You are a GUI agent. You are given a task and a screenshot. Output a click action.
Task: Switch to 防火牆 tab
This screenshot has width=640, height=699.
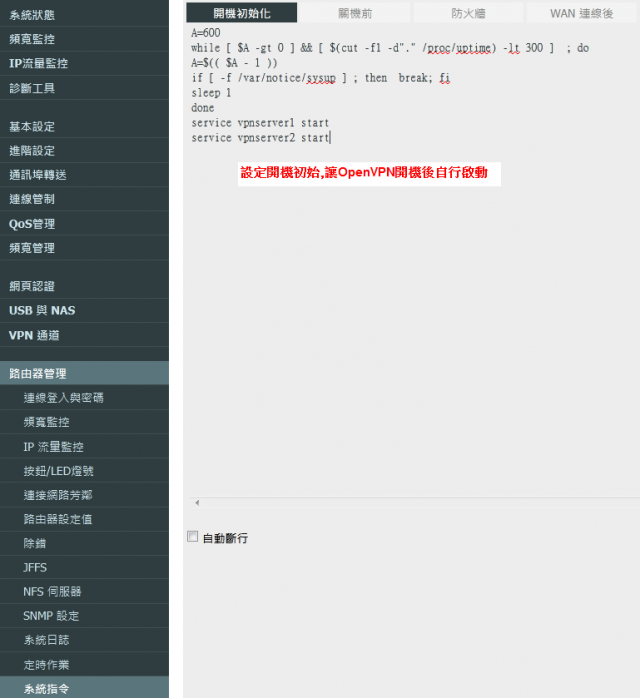(468, 13)
